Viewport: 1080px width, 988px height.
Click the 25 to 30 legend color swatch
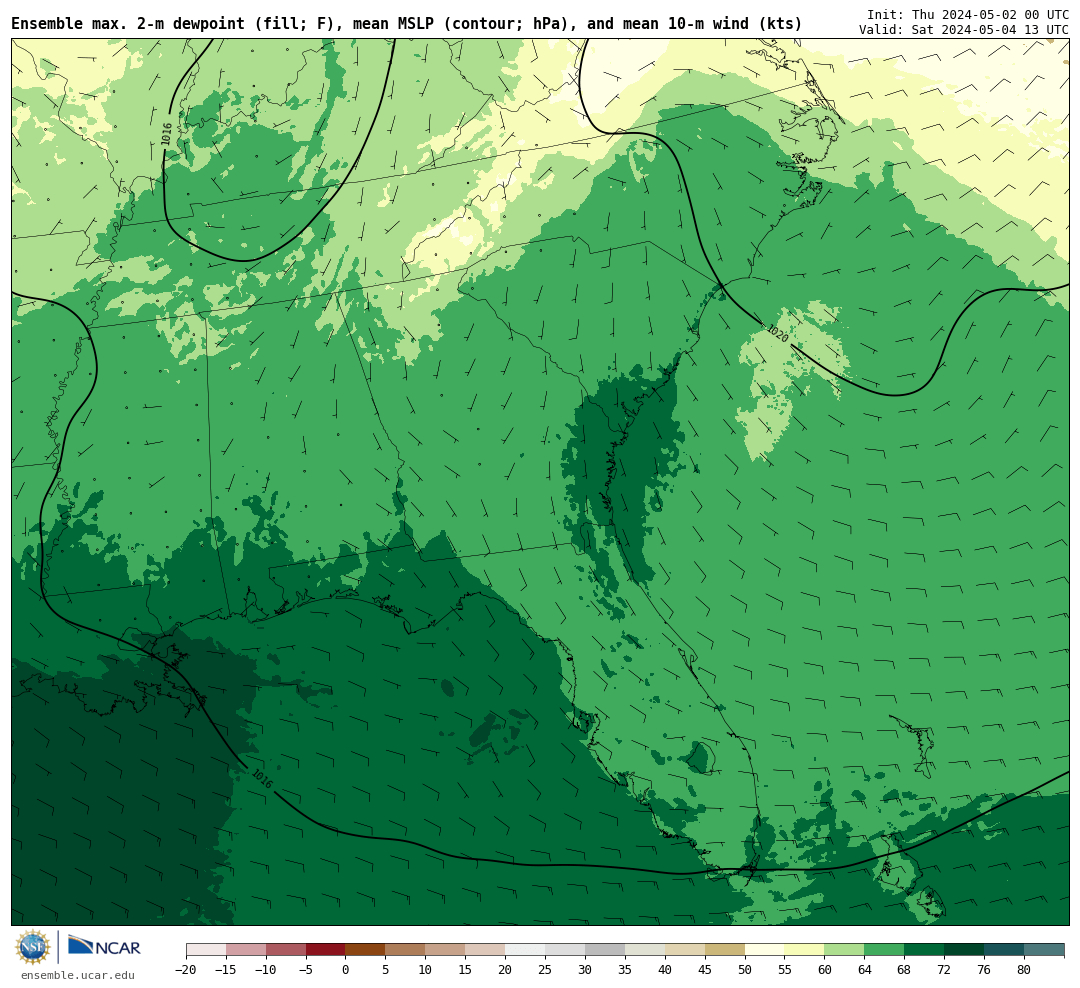(x=565, y=950)
